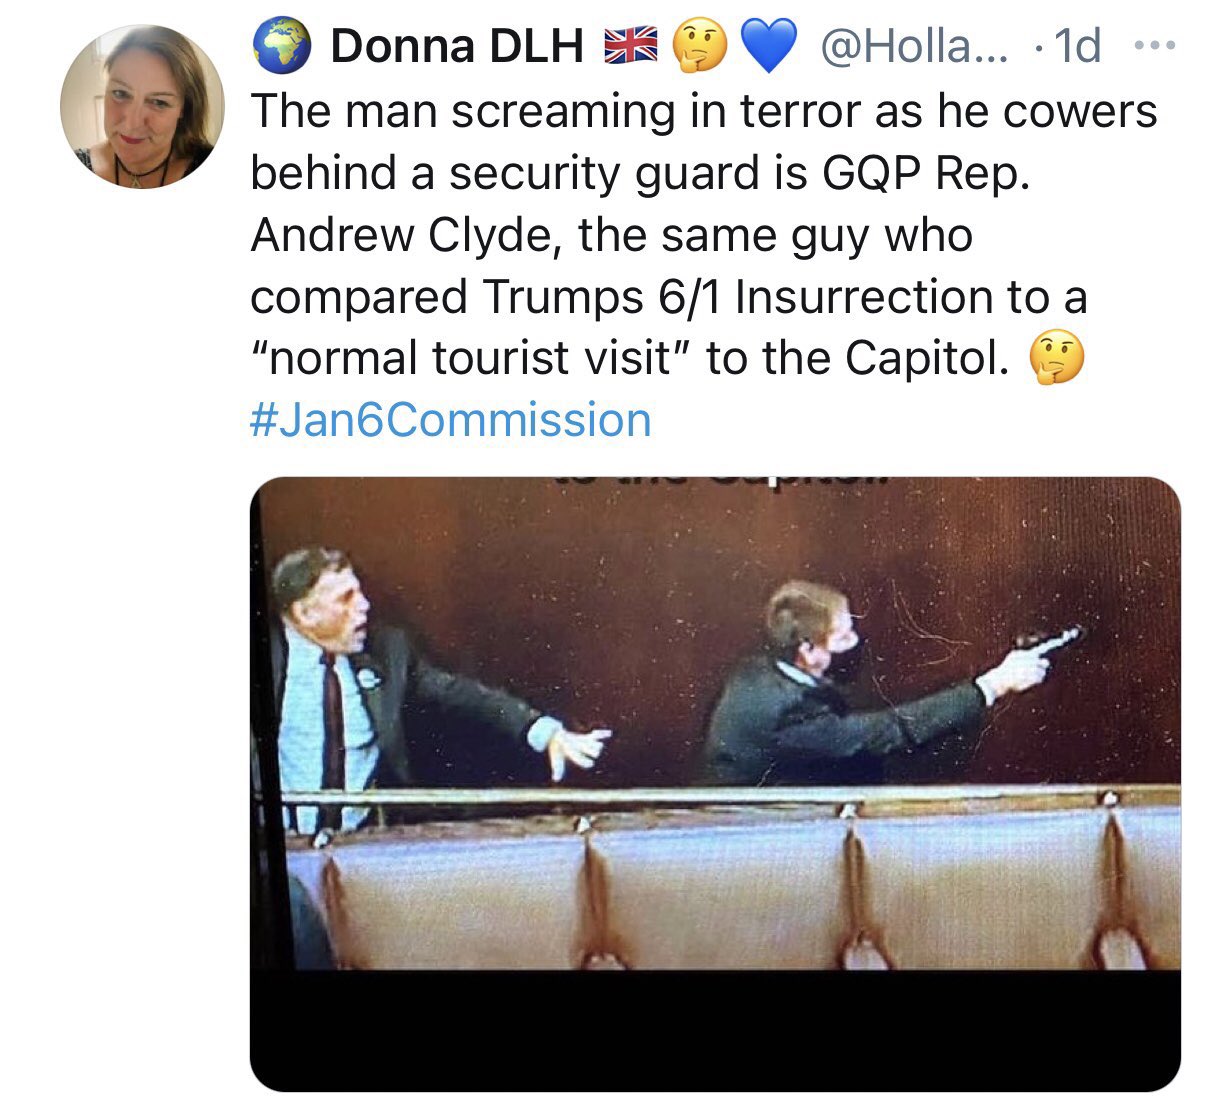The height and width of the screenshot is (1098, 1223).
Task: Click the 1d timestamp of the tweet
Action: coord(1078,46)
